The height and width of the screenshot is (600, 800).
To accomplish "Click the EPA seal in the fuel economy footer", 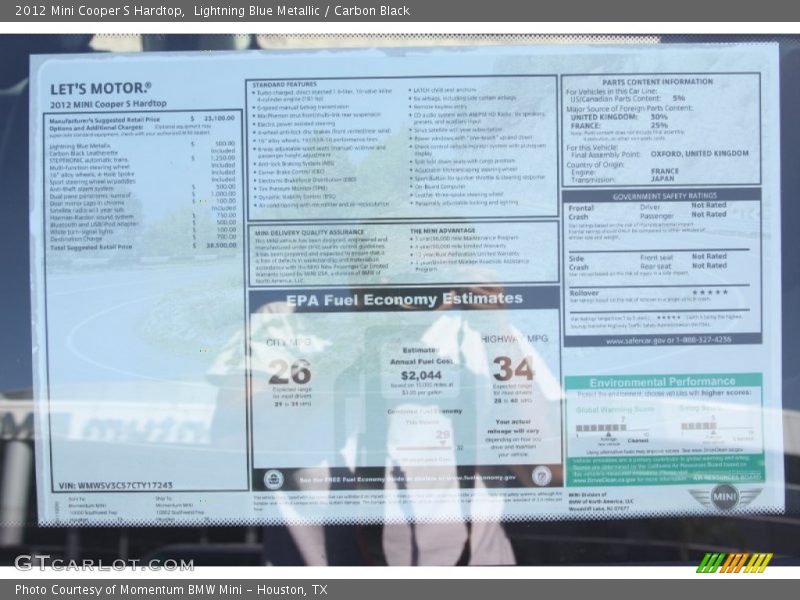I will (x=273, y=479).
